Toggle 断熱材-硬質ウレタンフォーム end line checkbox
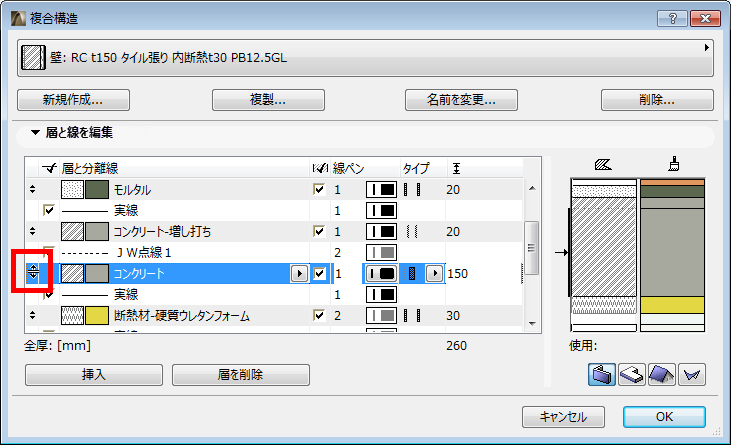Image resolution: width=731 pixels, height=445 pixels. (319, 315)
